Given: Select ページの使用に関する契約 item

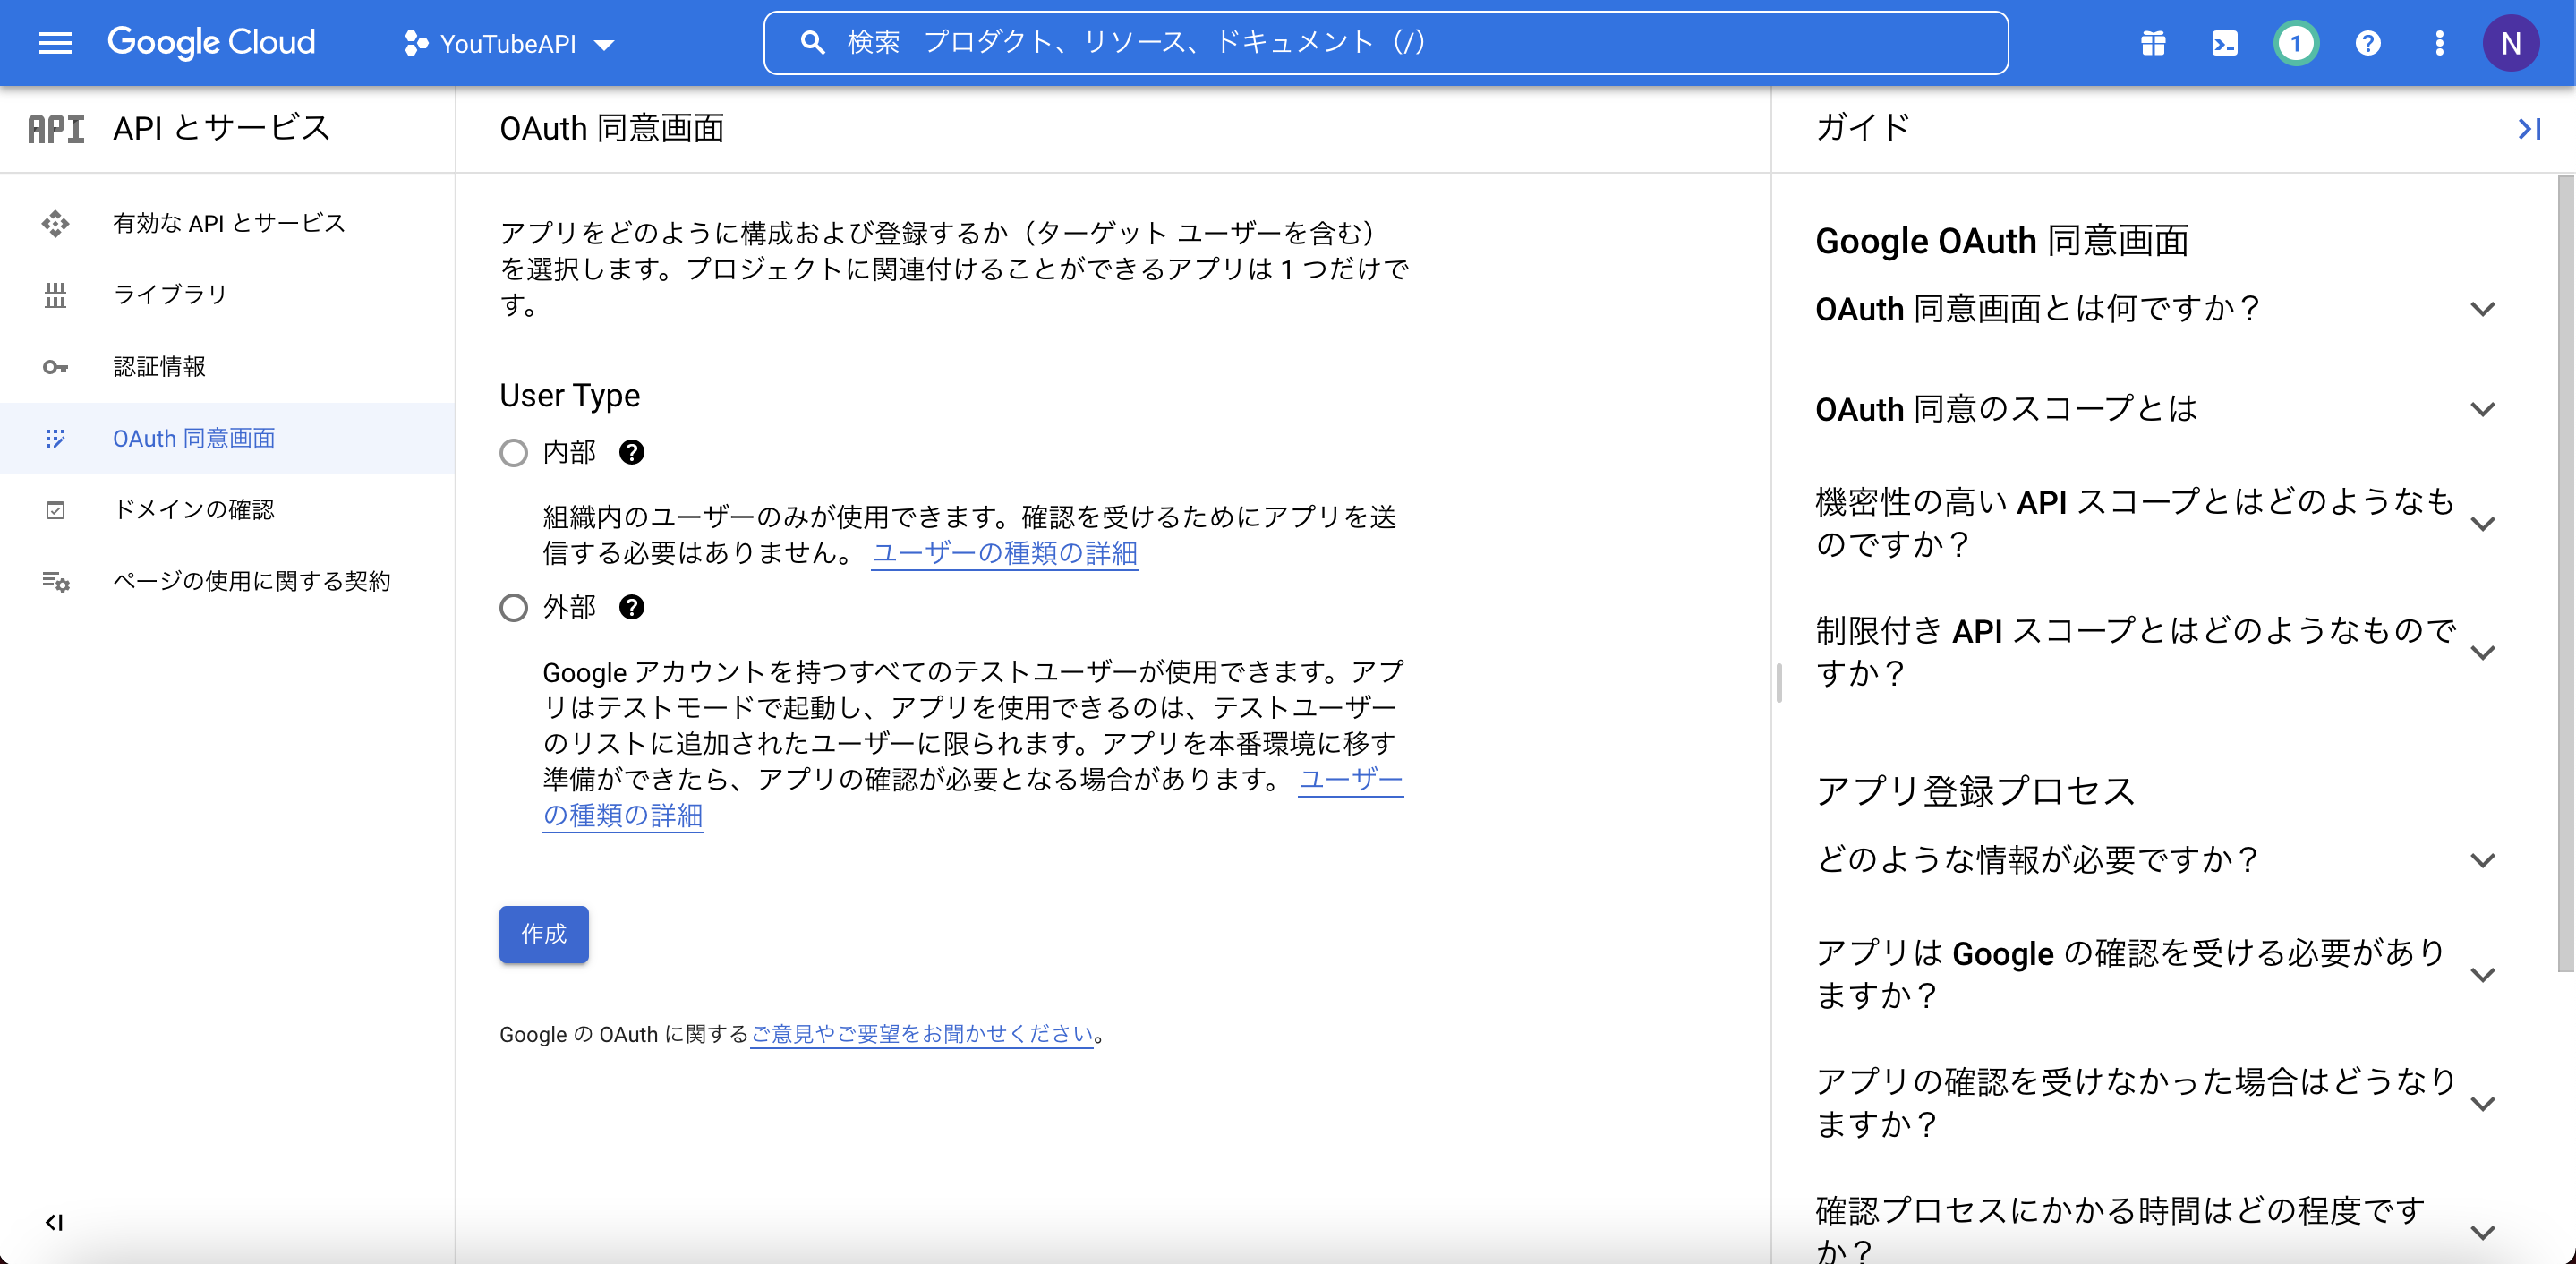Looking at the screenshot, I should pos(252,580).
